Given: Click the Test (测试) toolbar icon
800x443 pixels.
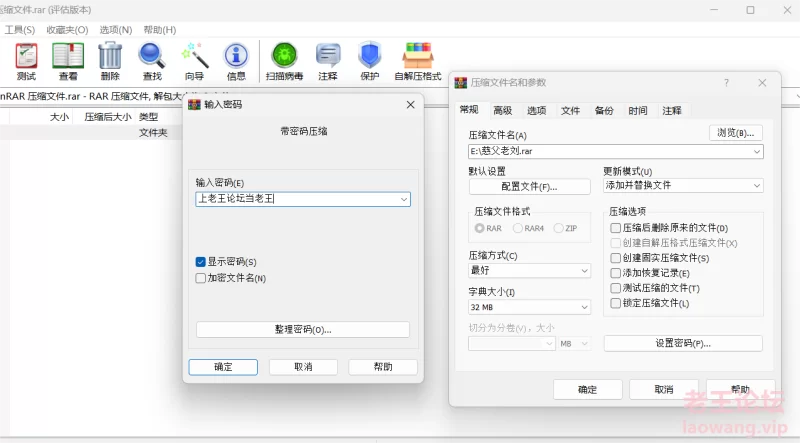Looking at the screenshot, I should (26, 62).
